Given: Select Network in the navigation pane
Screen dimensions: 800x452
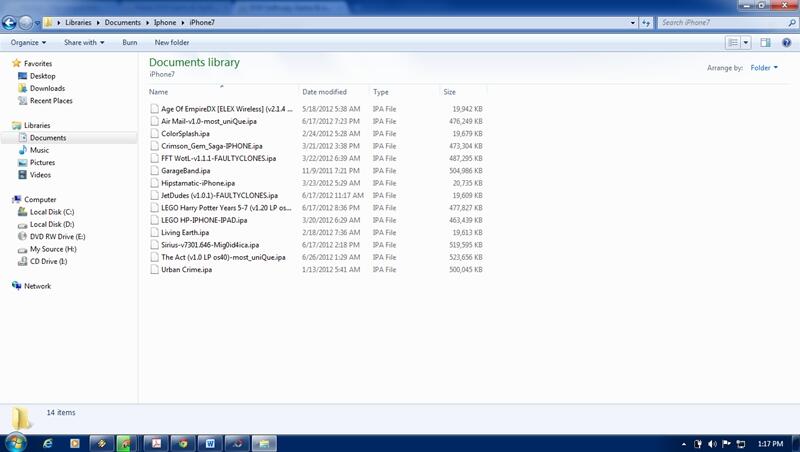Looking at the screenshot, I should [x=37, y=286].
